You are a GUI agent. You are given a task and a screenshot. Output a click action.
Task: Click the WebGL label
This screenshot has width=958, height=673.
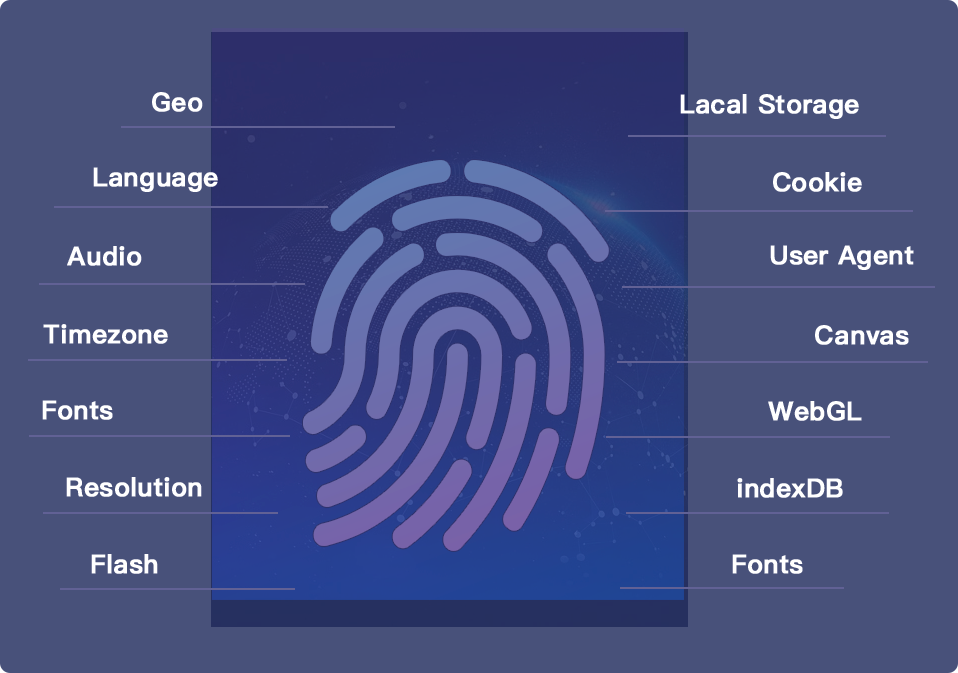click(815, 411)
